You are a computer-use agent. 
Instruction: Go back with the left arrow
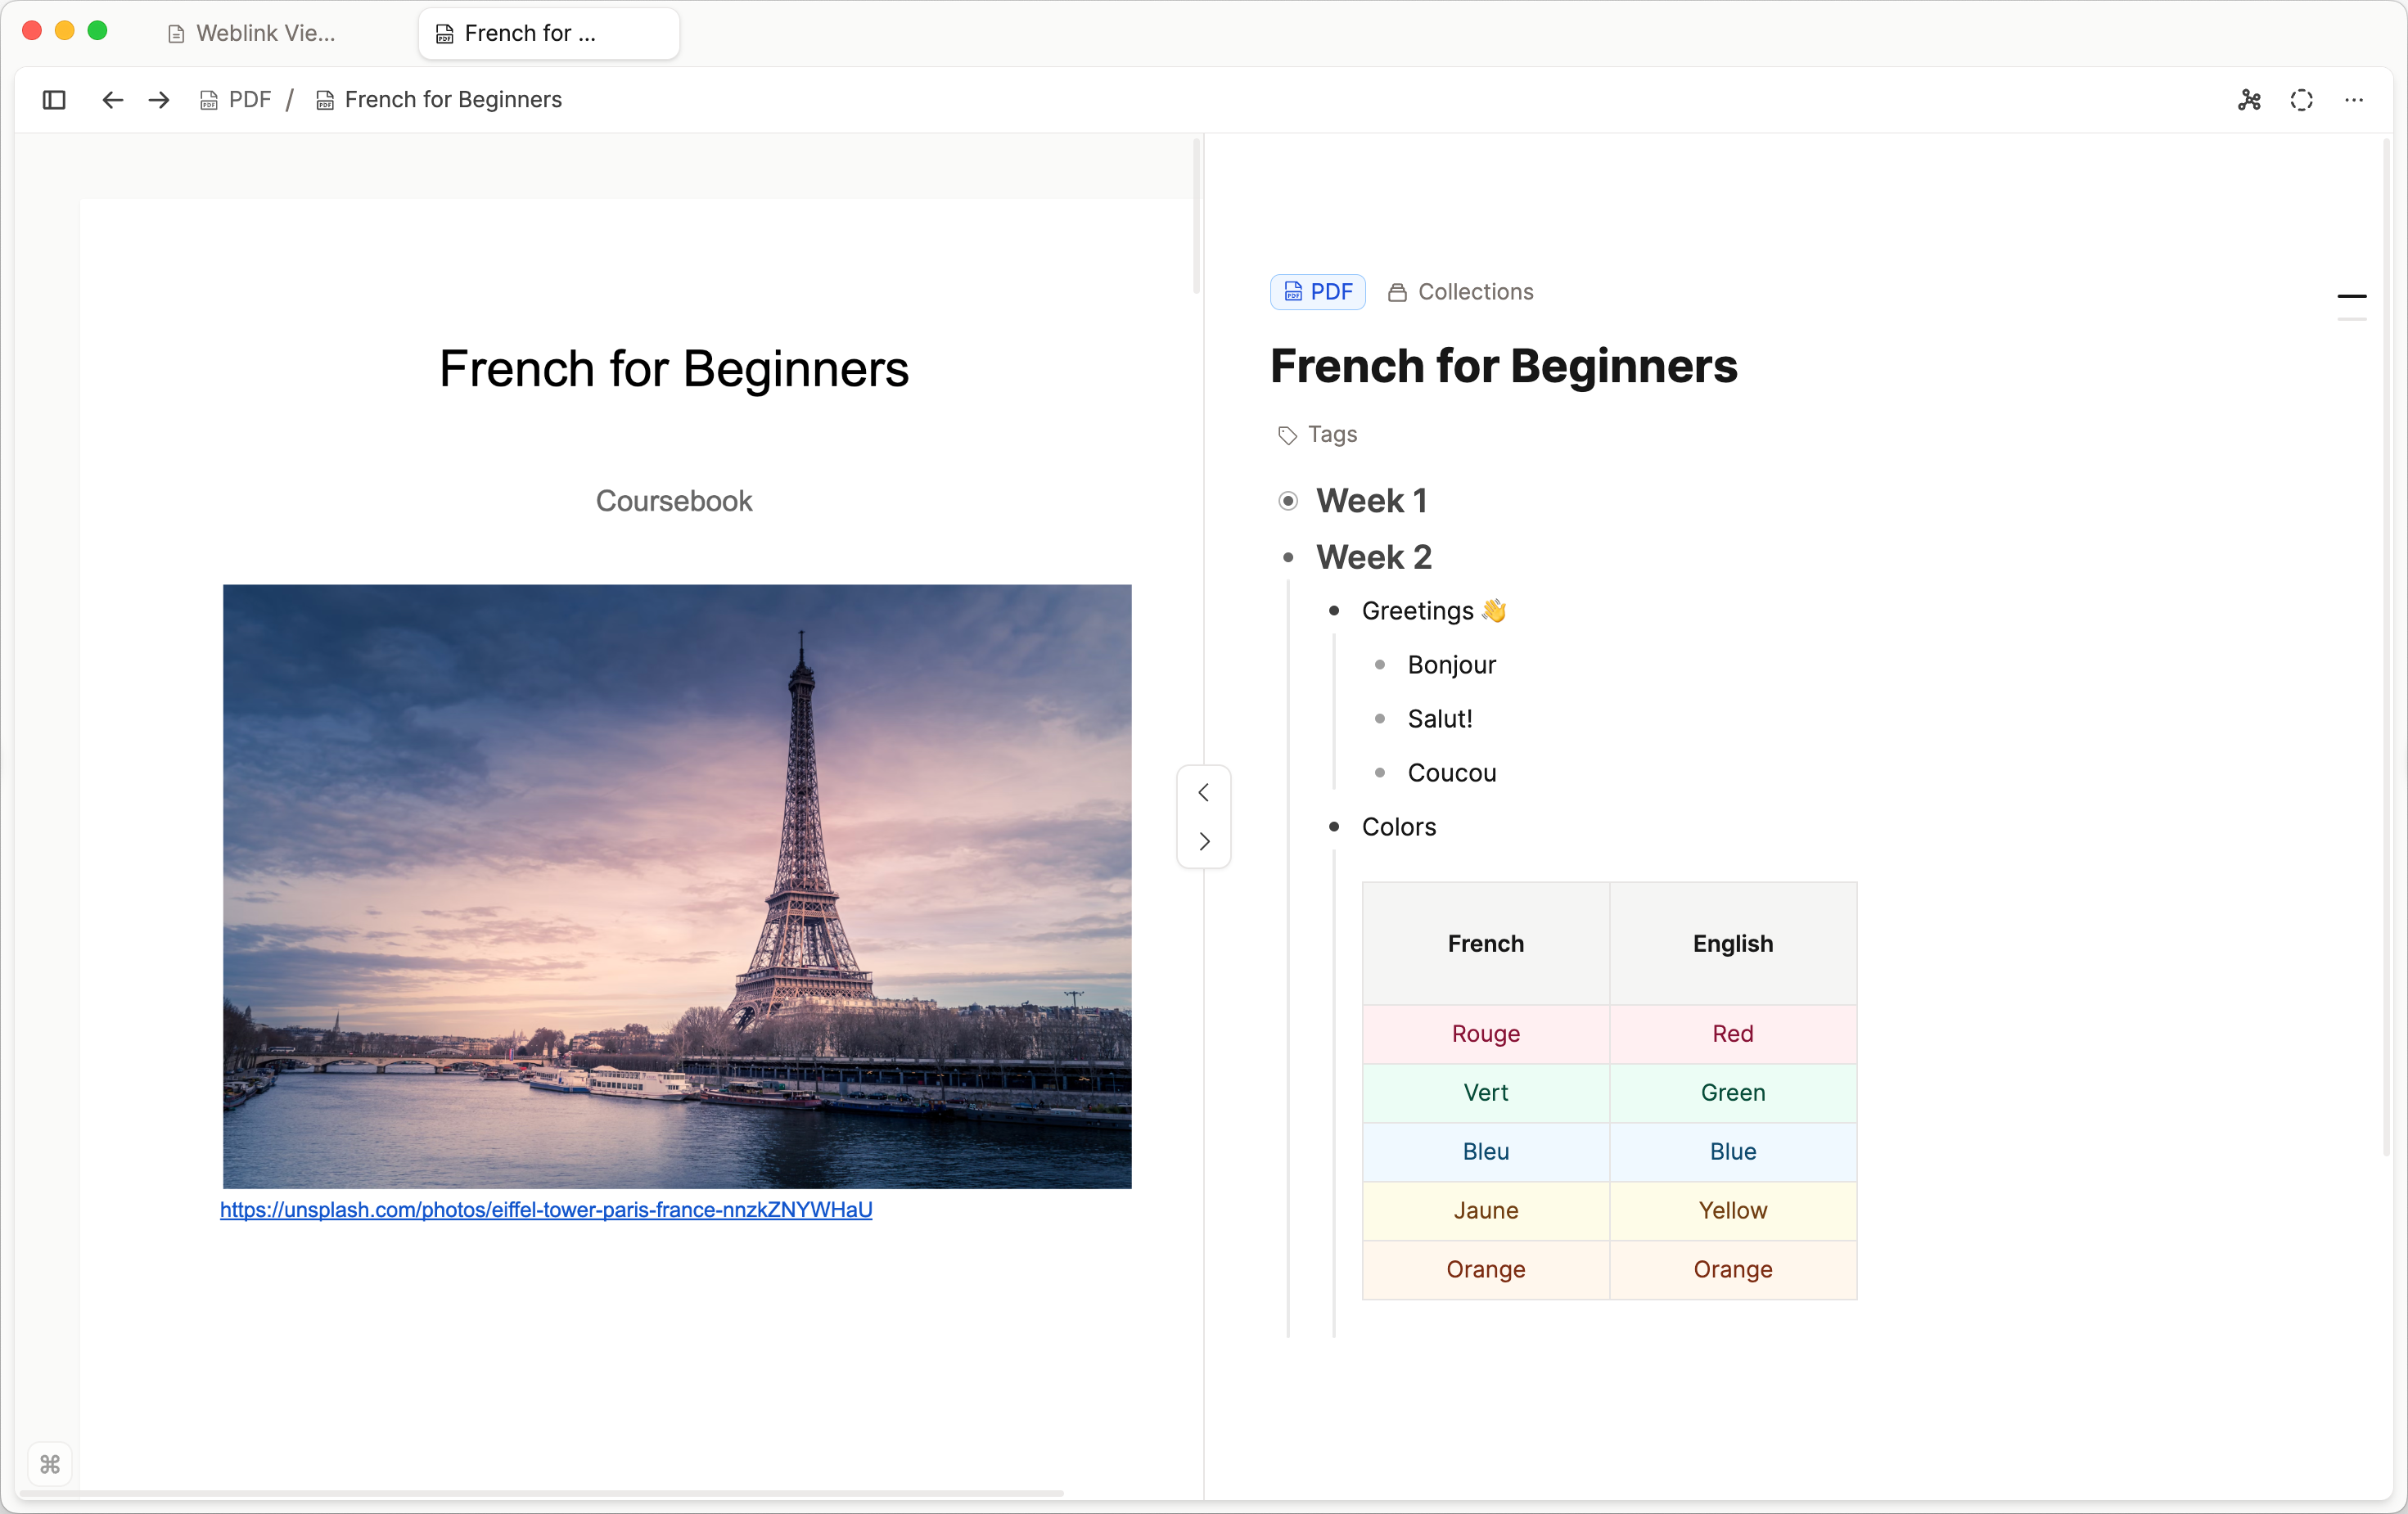(x=112, y=100)
